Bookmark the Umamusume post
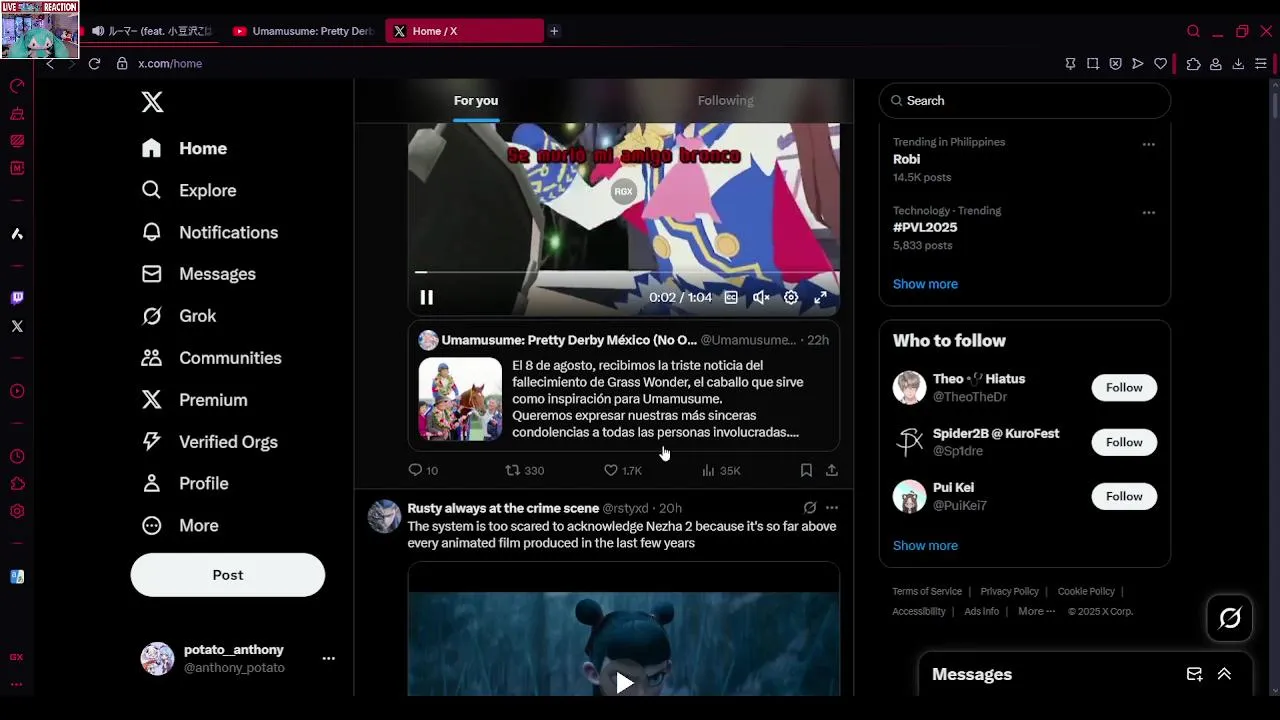1280x720 pixels. point(806,470)
